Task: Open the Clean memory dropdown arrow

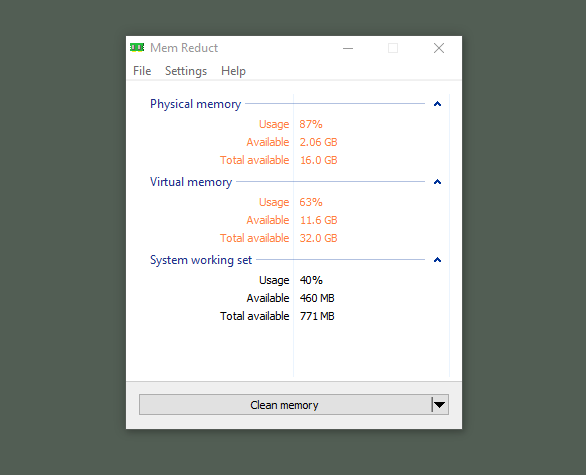Action: pos(440,405)
